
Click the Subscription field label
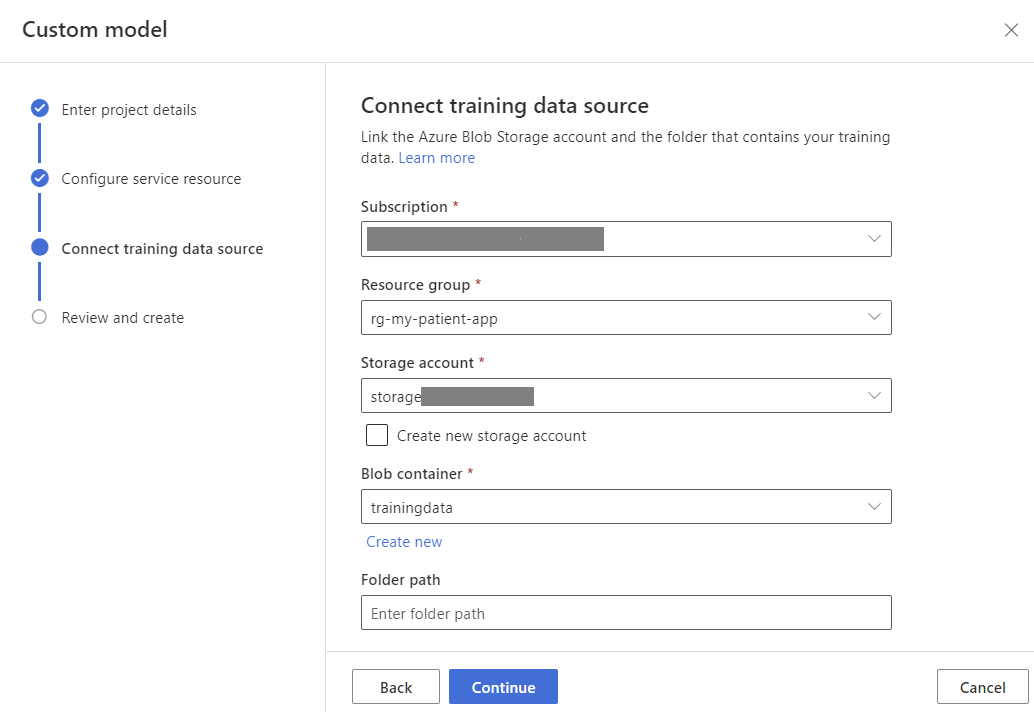(404, 207)
